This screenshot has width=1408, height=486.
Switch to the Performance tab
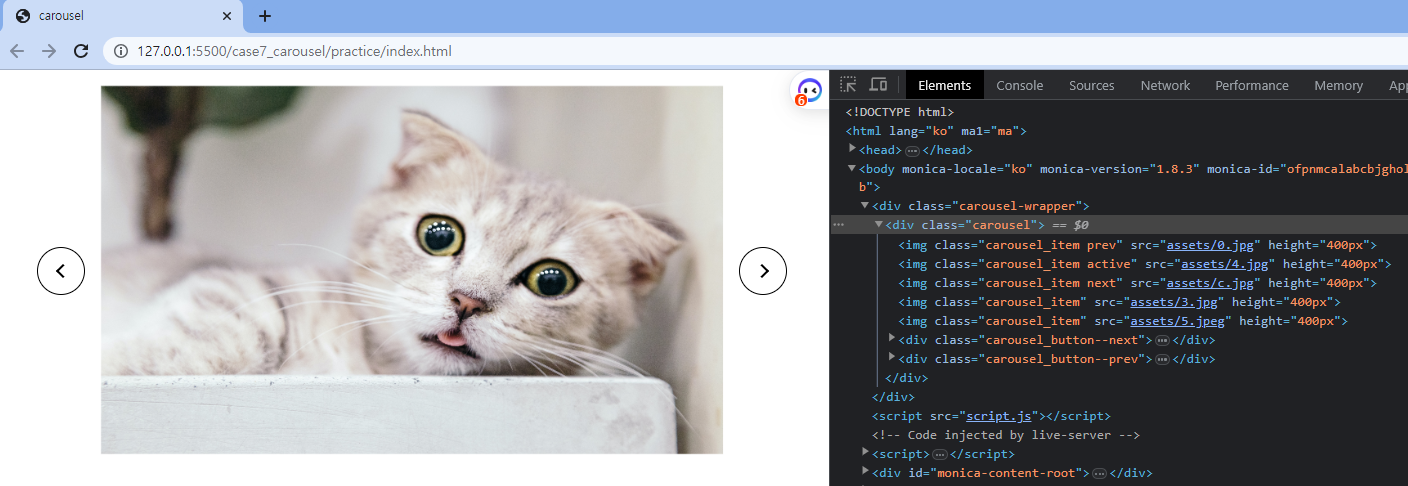(1252, 85)
